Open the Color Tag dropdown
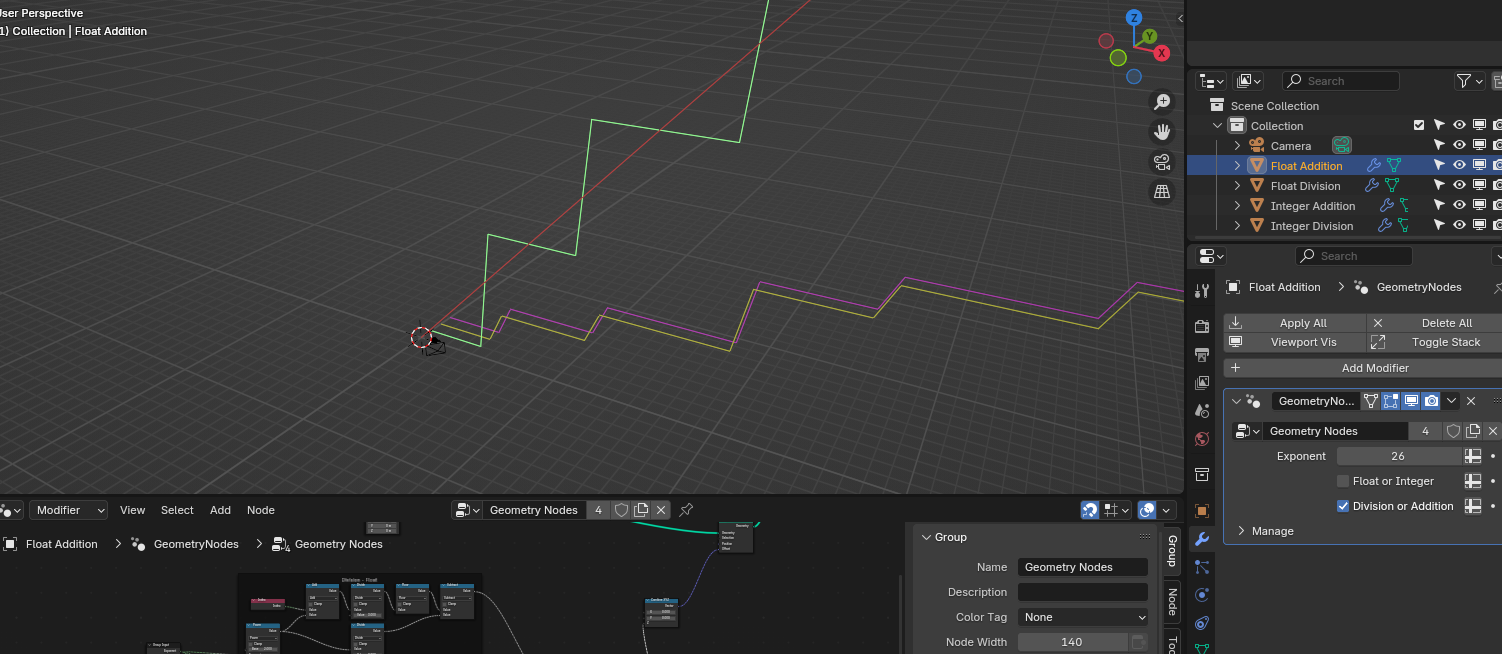Image resolution: width=1502 pixels, height=654 pixels. coord(1082,617)
